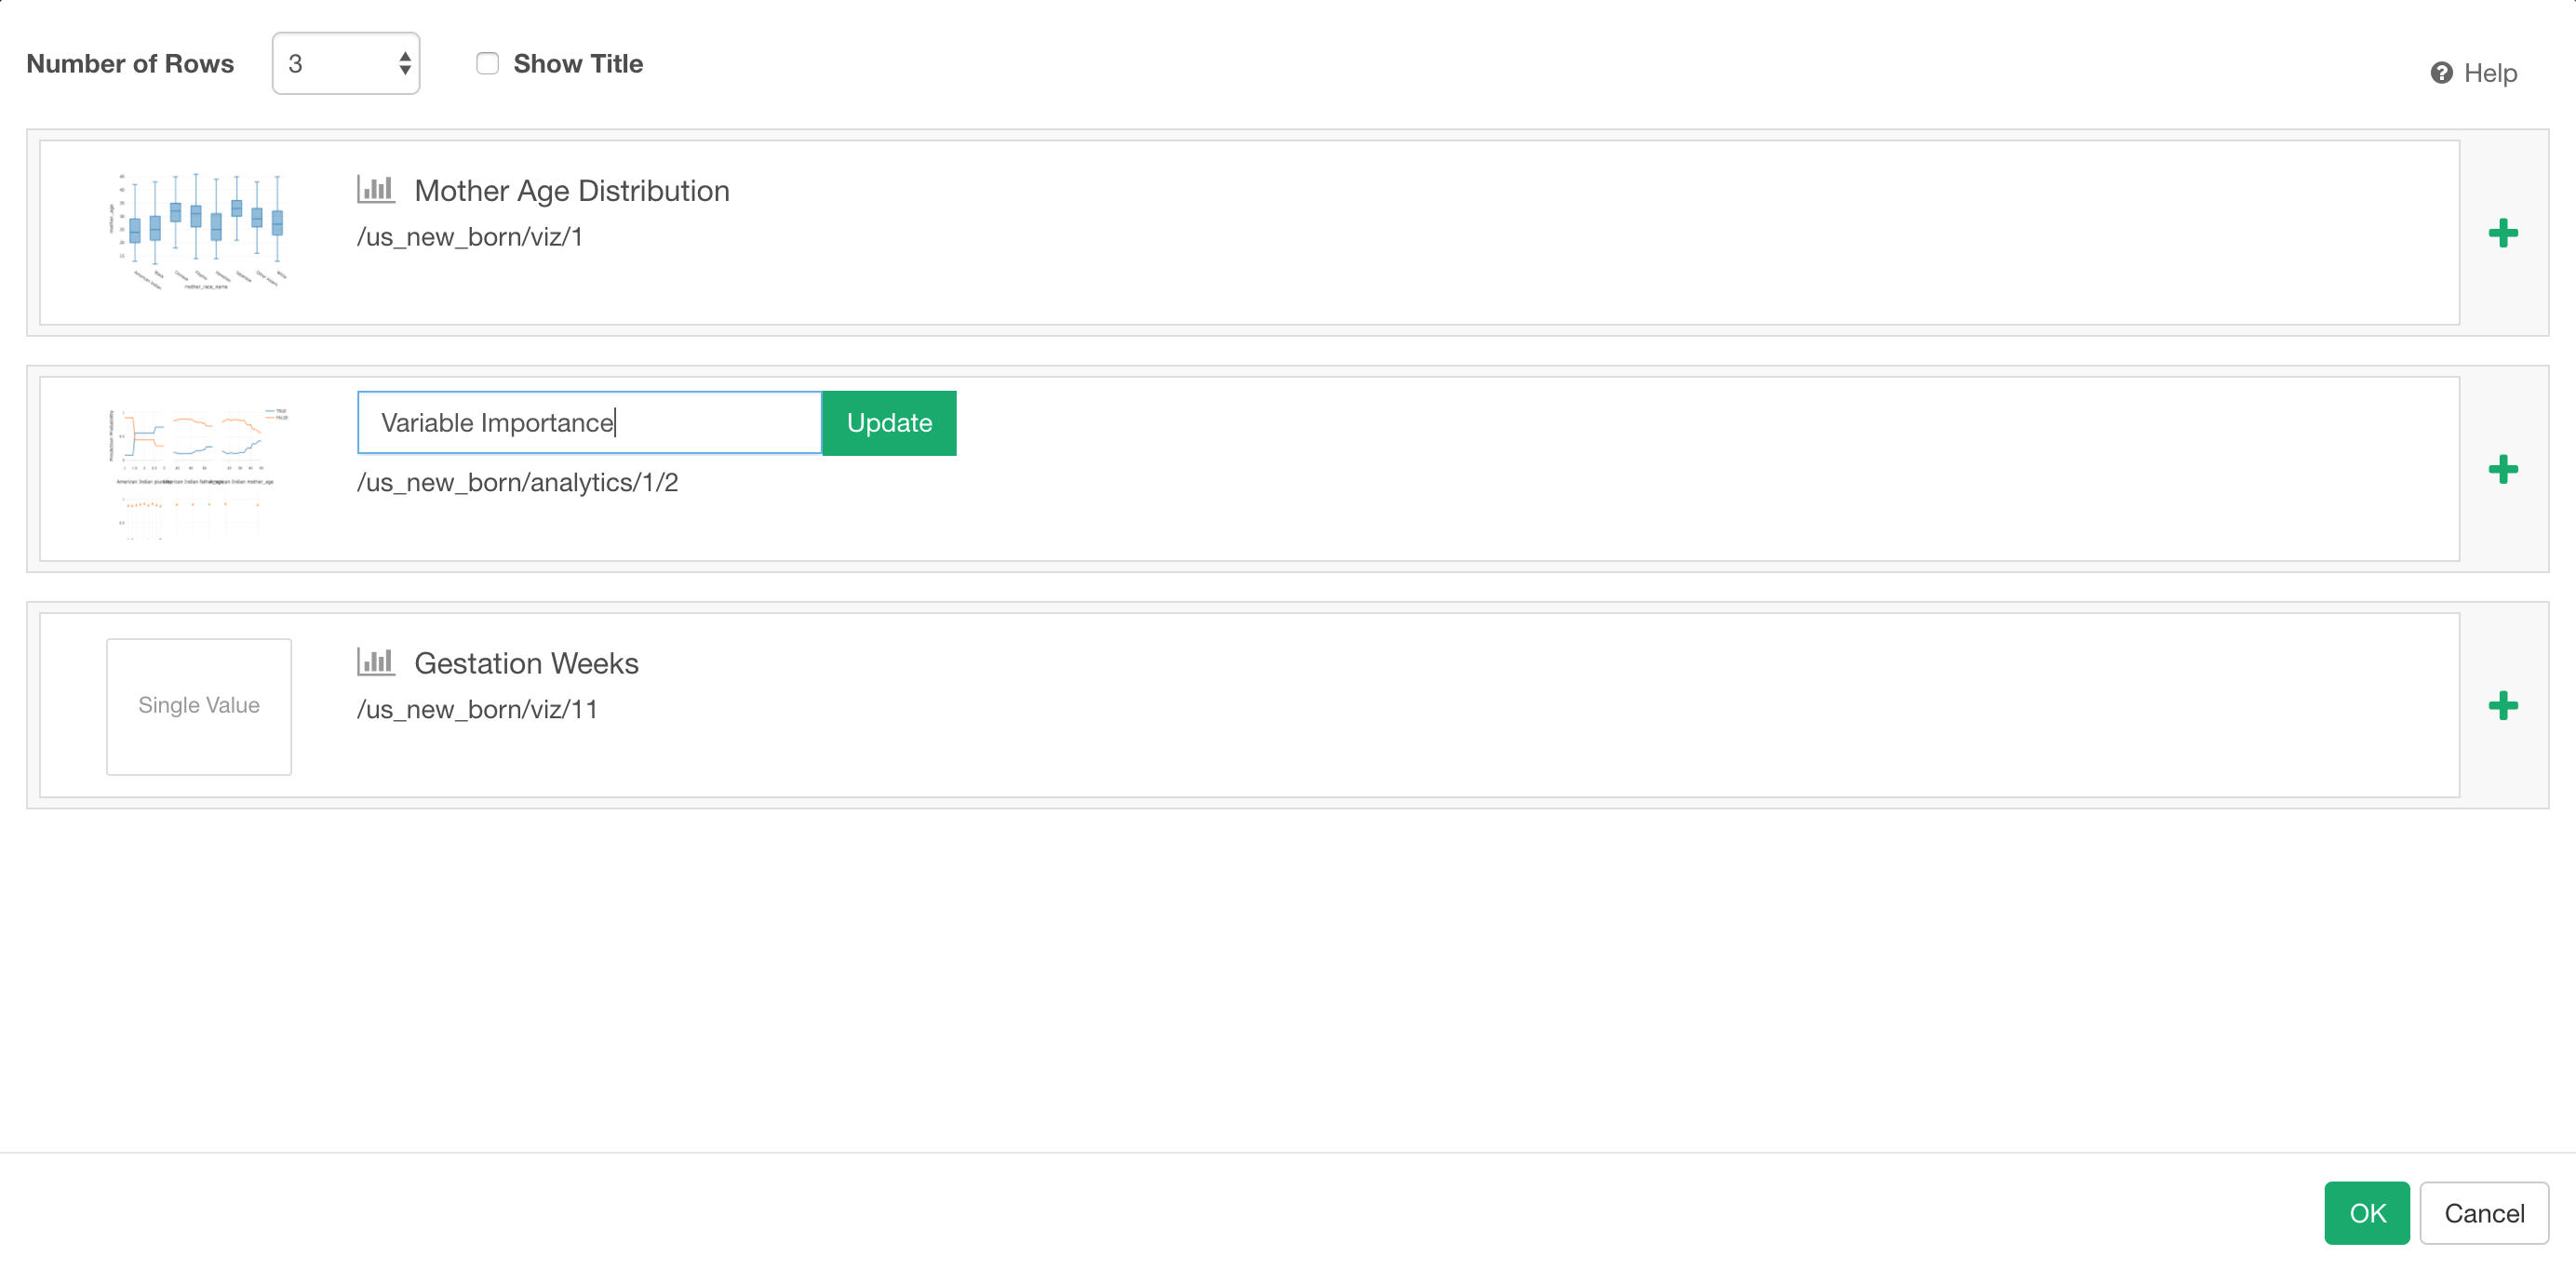Viewport: 2576px width, 1269px height.
Task: Click the green plus on Gestation Weeks row
Action: click(2503, 706)
